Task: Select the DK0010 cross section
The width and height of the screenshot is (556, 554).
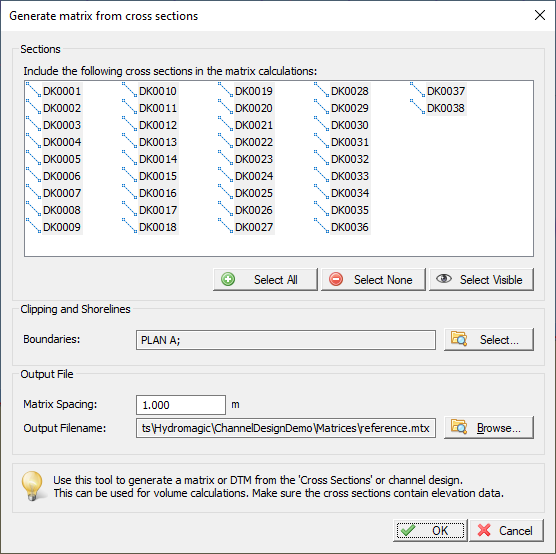Action: coord(158,91)
